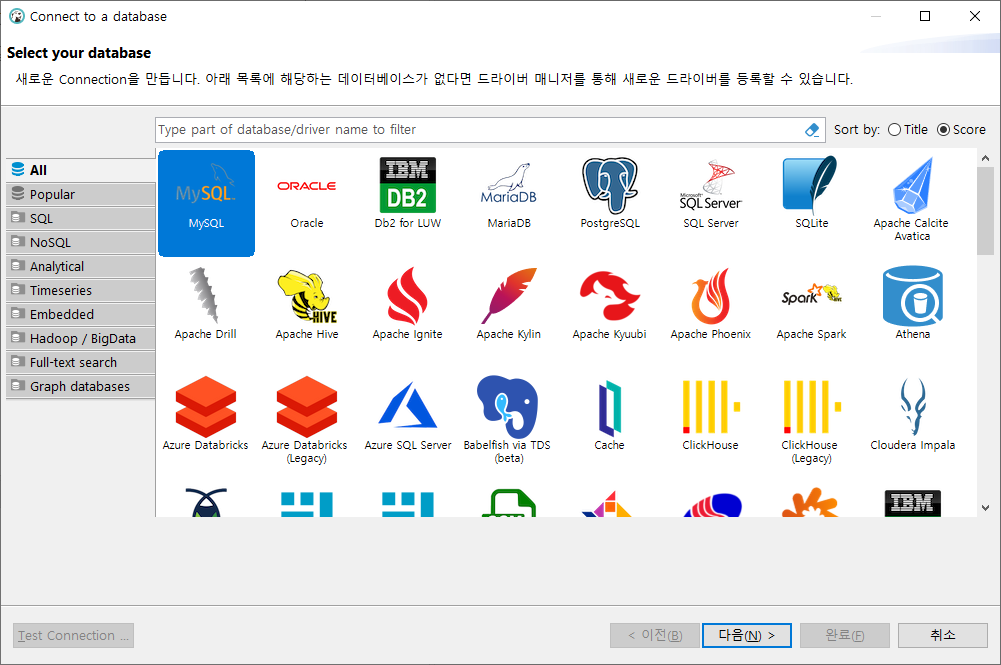Switch to the Popular category
This screenshot has width=1001, height=665.
coord(80,194)
